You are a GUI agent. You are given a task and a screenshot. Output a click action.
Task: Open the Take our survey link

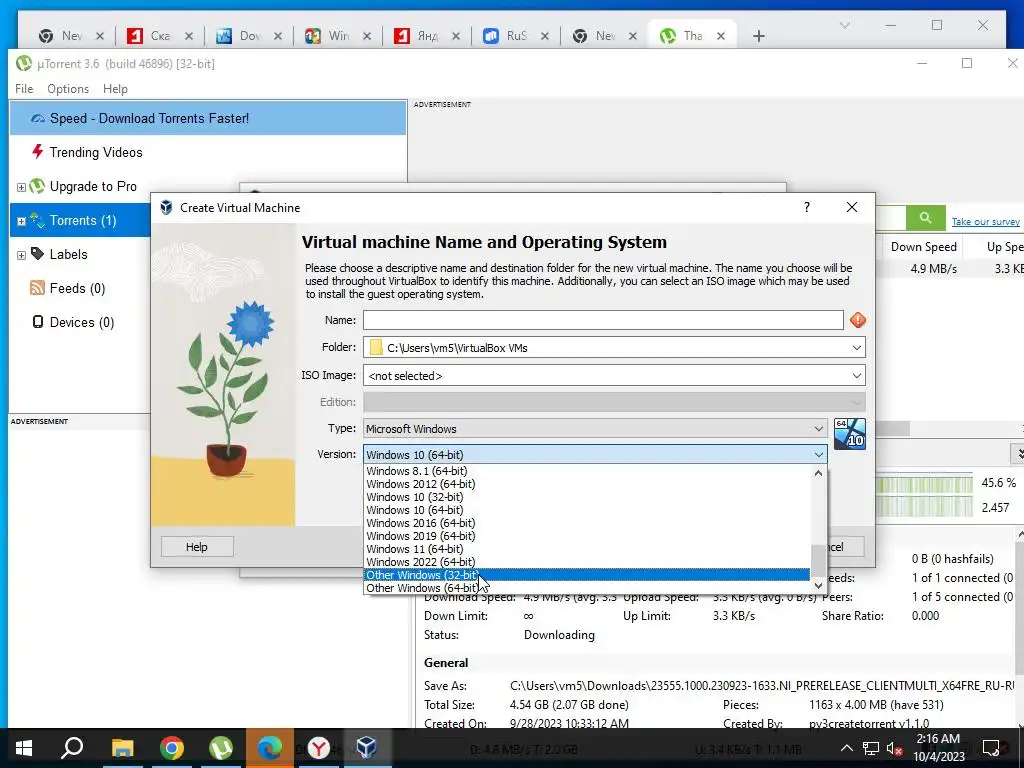[985, 221]
